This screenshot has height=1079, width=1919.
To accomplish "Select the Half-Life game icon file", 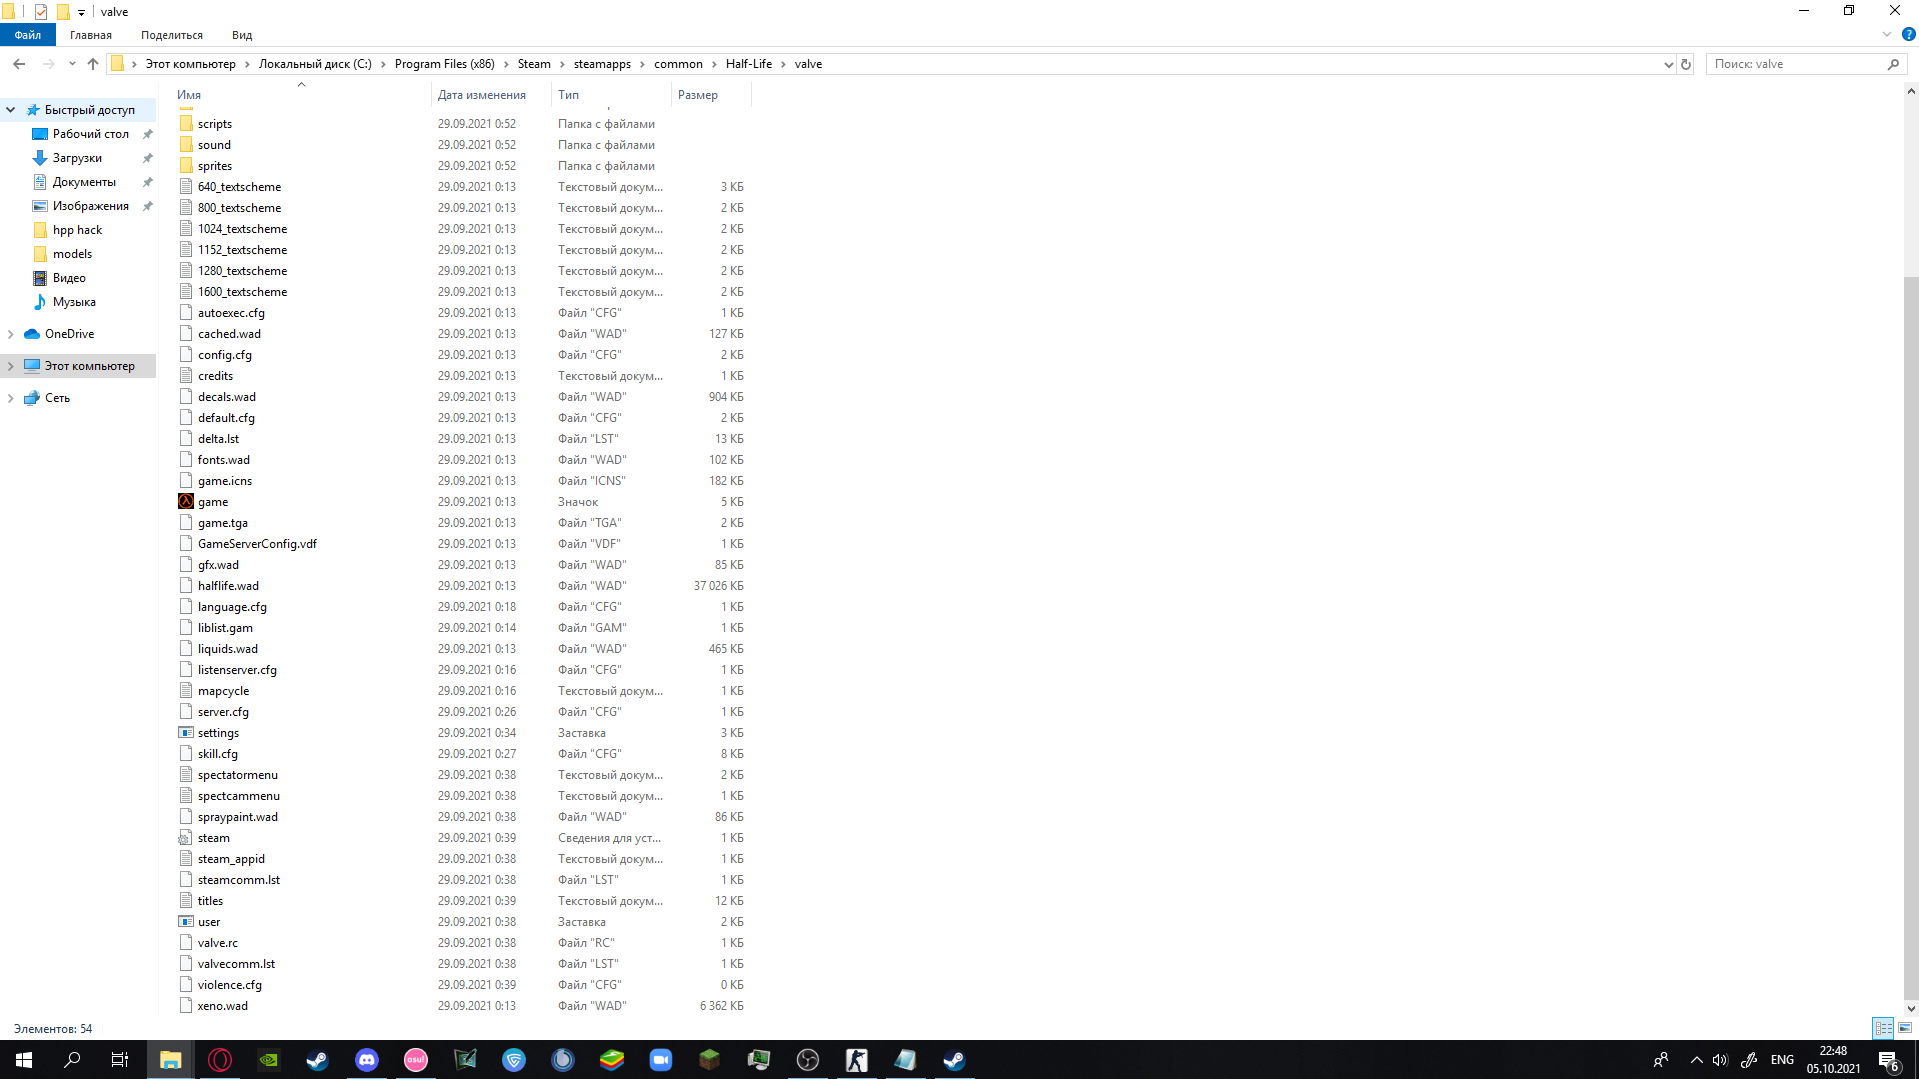I will click(186, 502).
